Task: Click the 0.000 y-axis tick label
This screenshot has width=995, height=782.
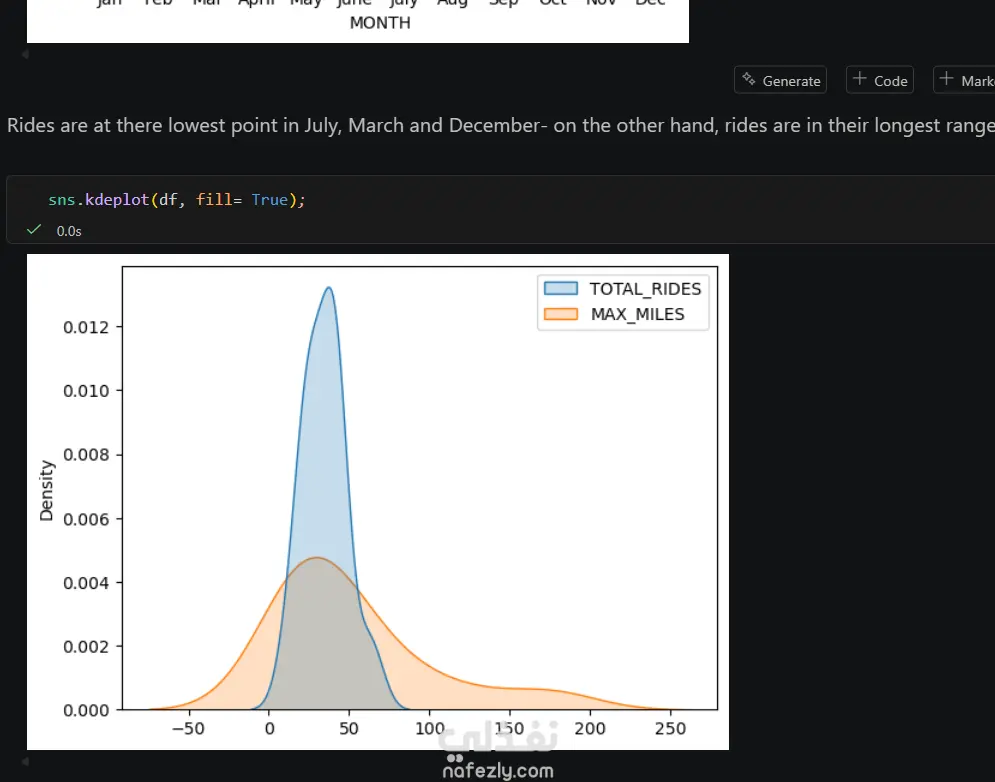Action: click(86, 710)
